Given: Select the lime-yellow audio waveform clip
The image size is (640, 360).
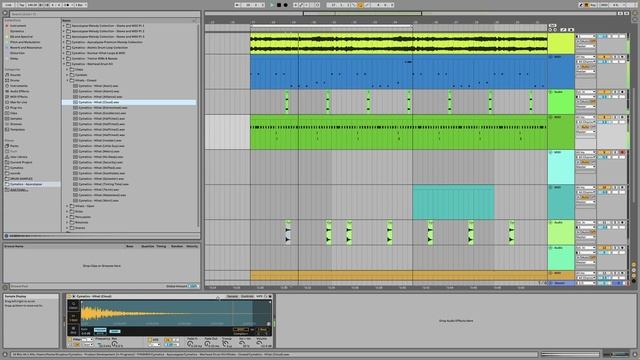Looking at the screenshot, I should point(398,44).
